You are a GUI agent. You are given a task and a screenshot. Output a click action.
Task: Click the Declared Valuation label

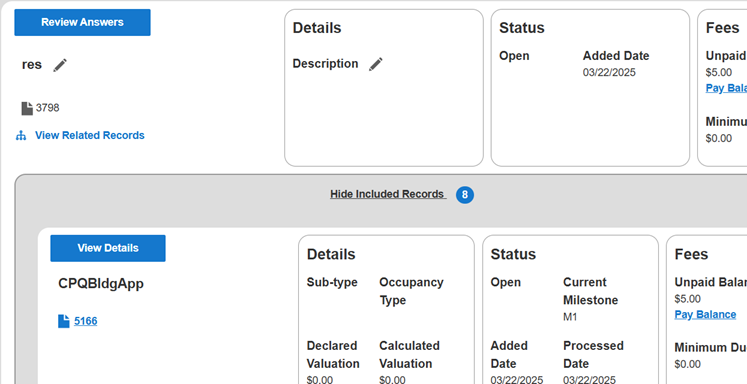pos(333,354)
